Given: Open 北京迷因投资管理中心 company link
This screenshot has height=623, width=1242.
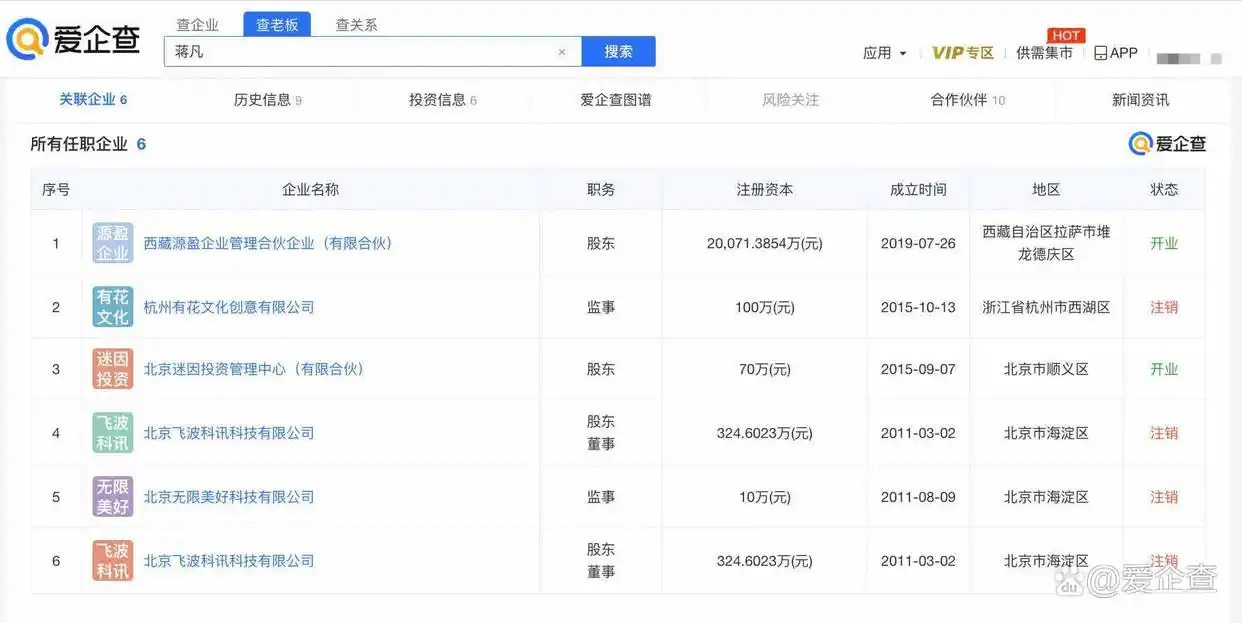Looking at the screenshot, I should click(254, 369).
